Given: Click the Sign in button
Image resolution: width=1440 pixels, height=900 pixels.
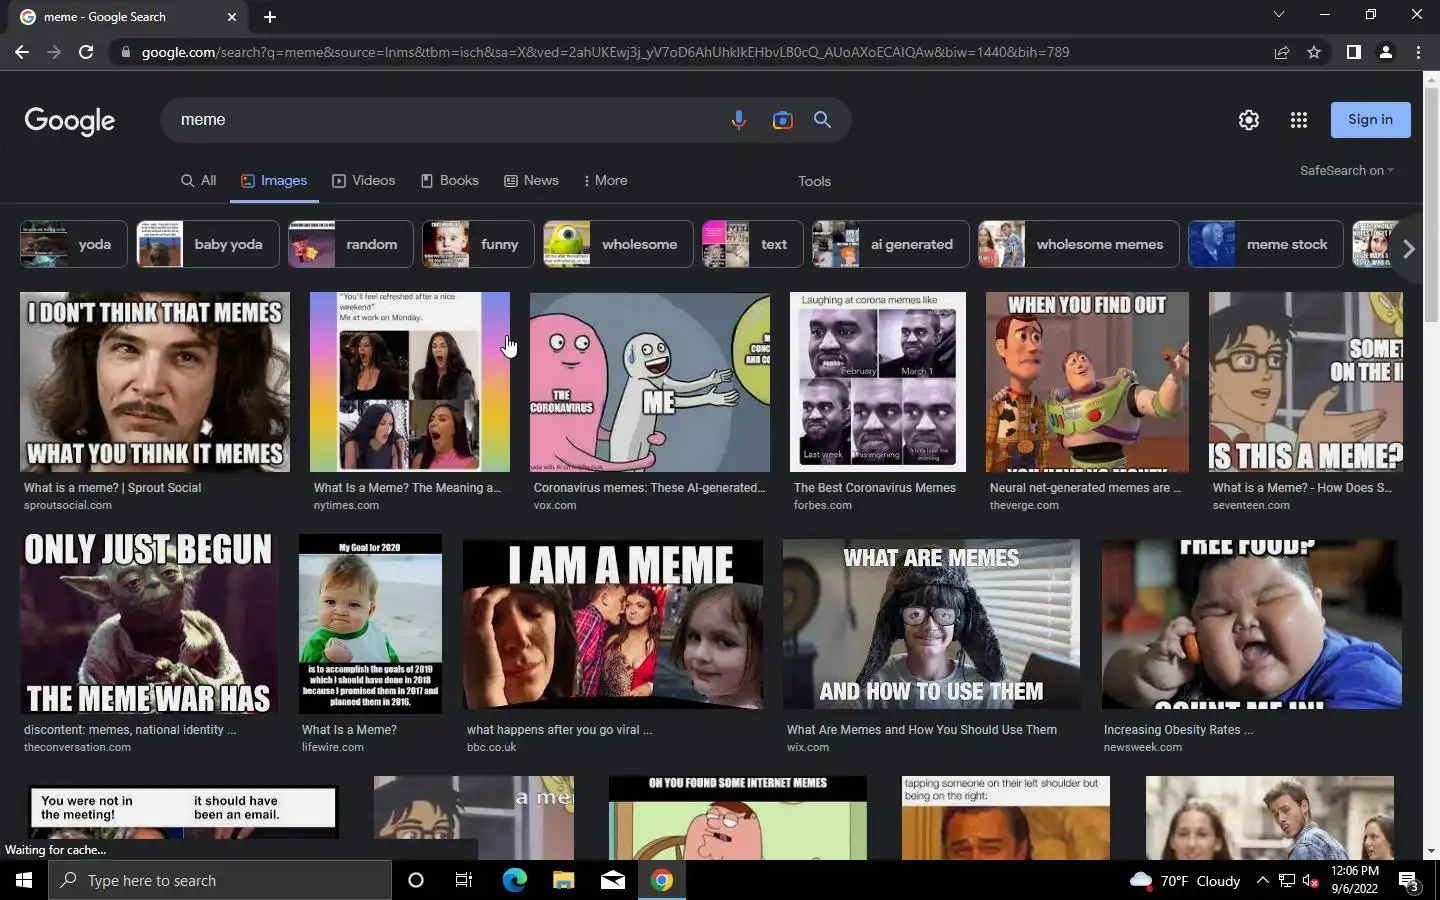Looking at the screenshot, I should [x=1370, y=120].
